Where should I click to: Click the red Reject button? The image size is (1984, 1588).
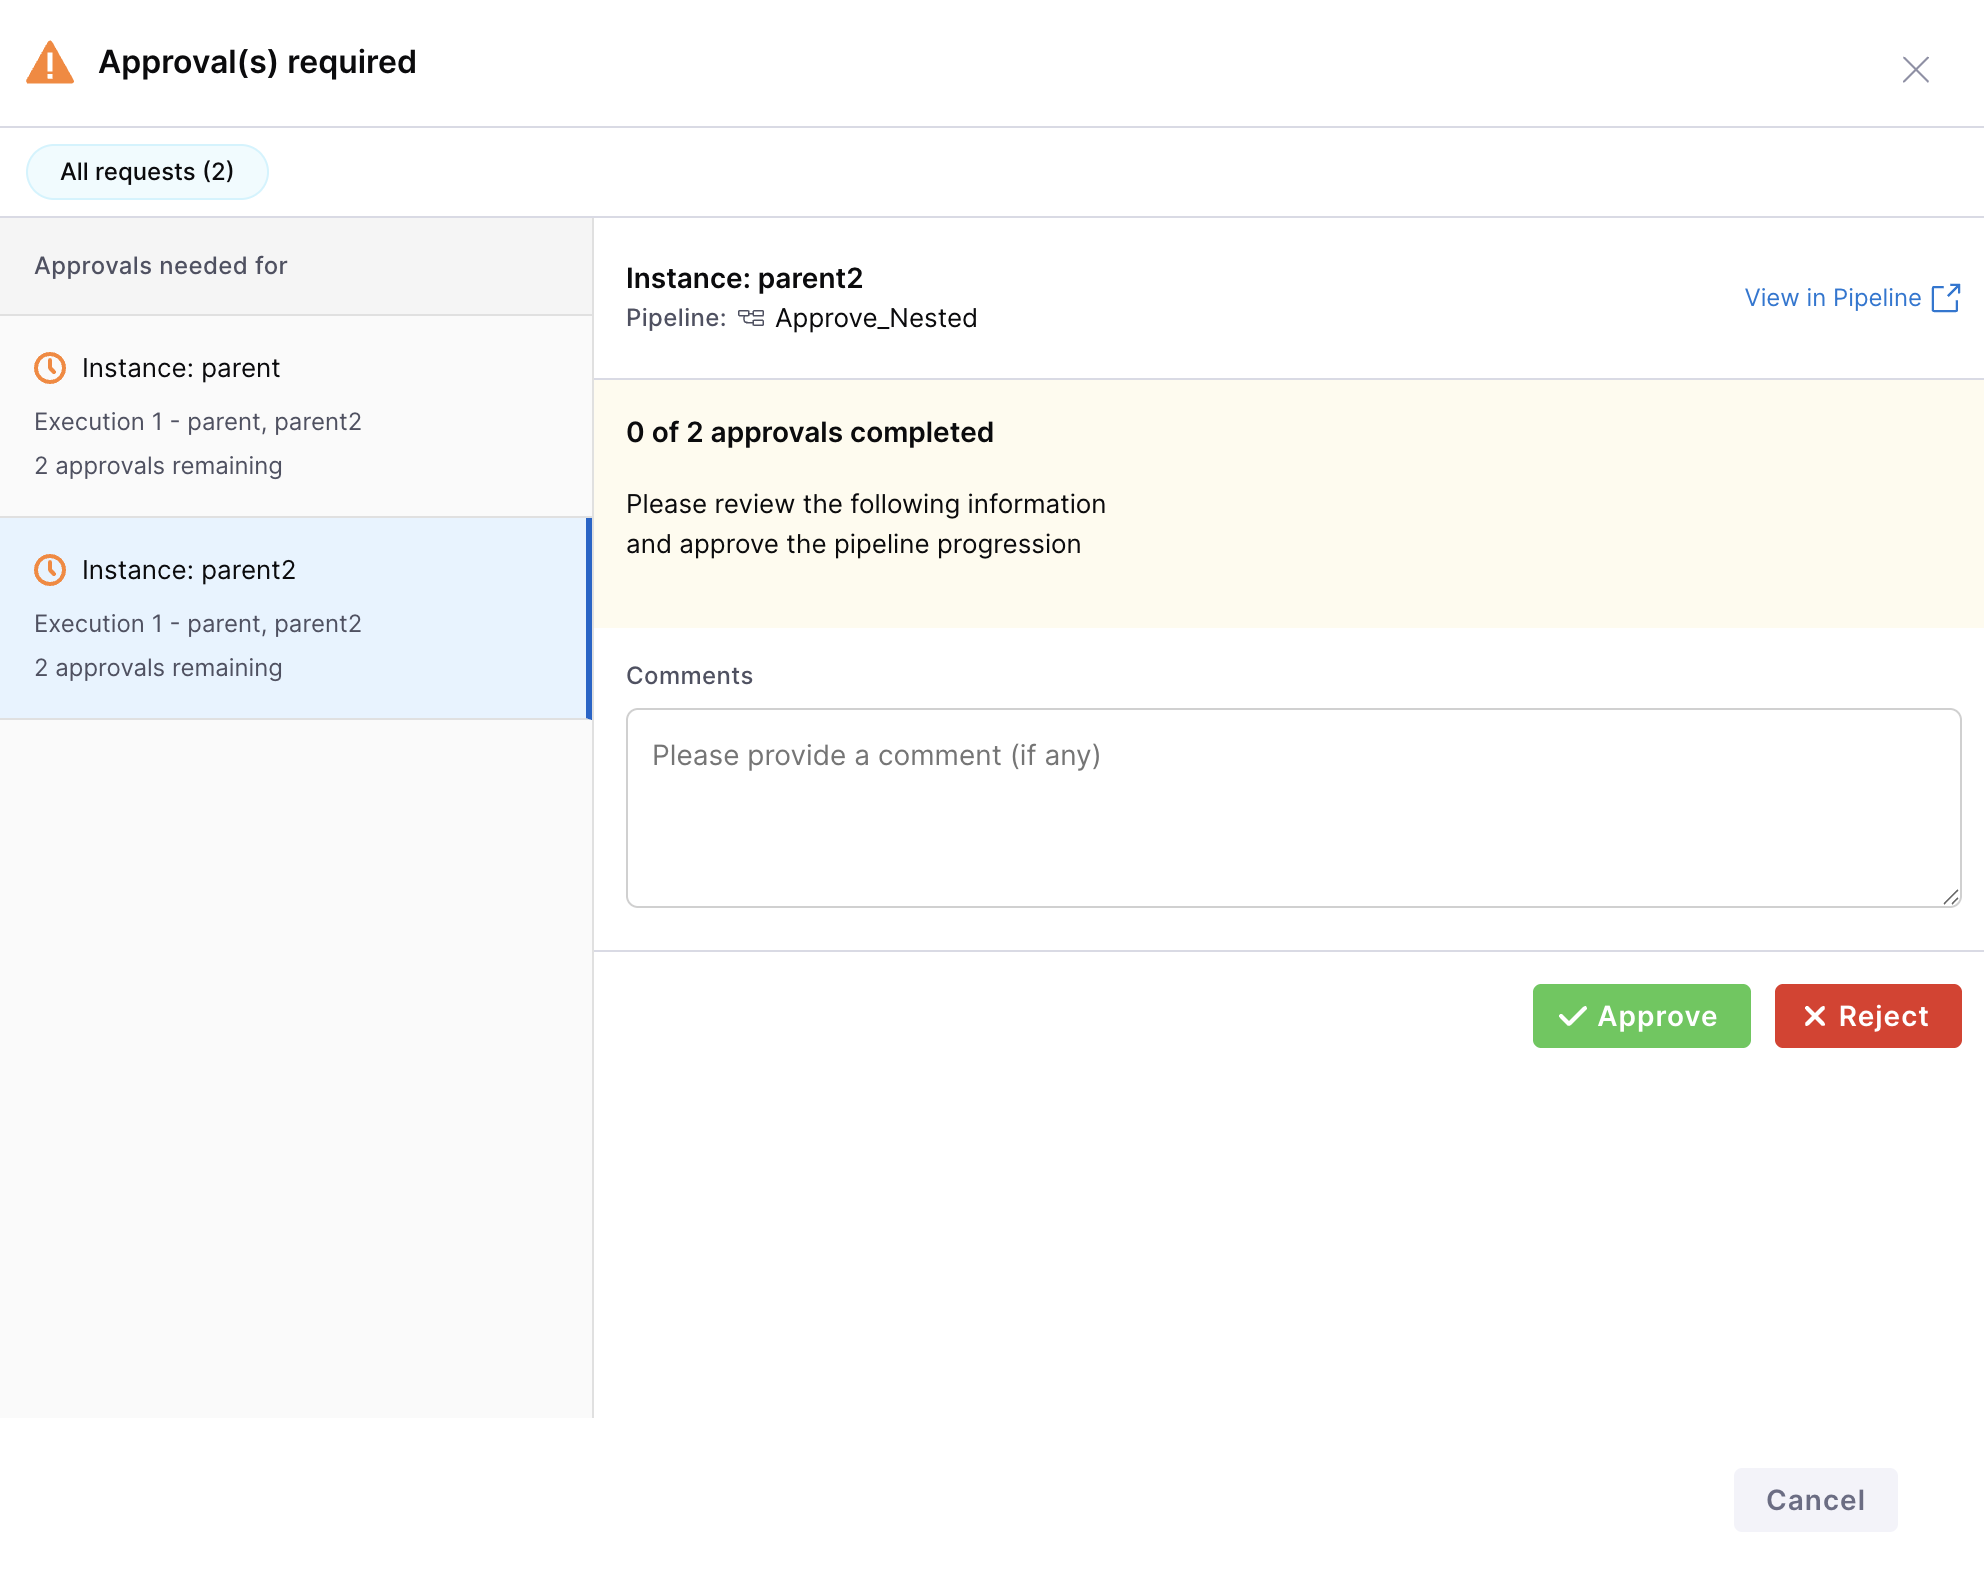(x=1867, y=1016)
